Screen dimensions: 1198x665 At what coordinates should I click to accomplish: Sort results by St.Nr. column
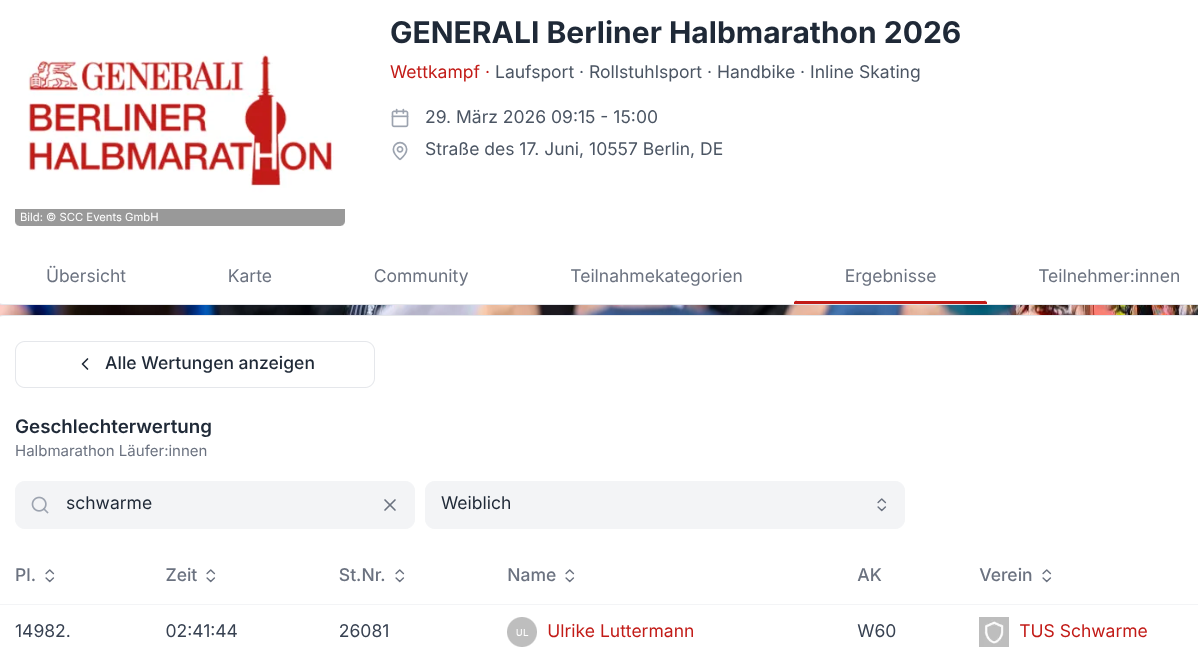(x=372, y=576)
